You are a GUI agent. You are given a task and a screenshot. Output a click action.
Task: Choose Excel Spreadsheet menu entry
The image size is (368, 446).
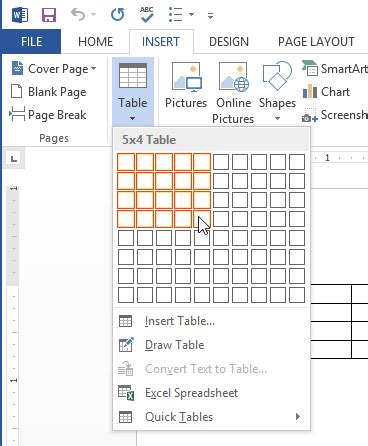[210, 393]
